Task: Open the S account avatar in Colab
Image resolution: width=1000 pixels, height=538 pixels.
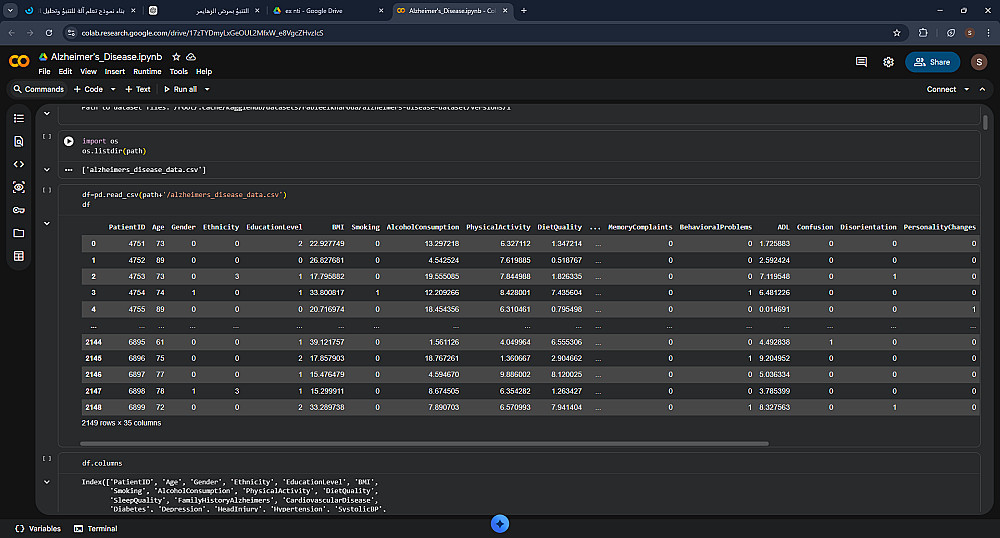Action: tap(979, 62)
